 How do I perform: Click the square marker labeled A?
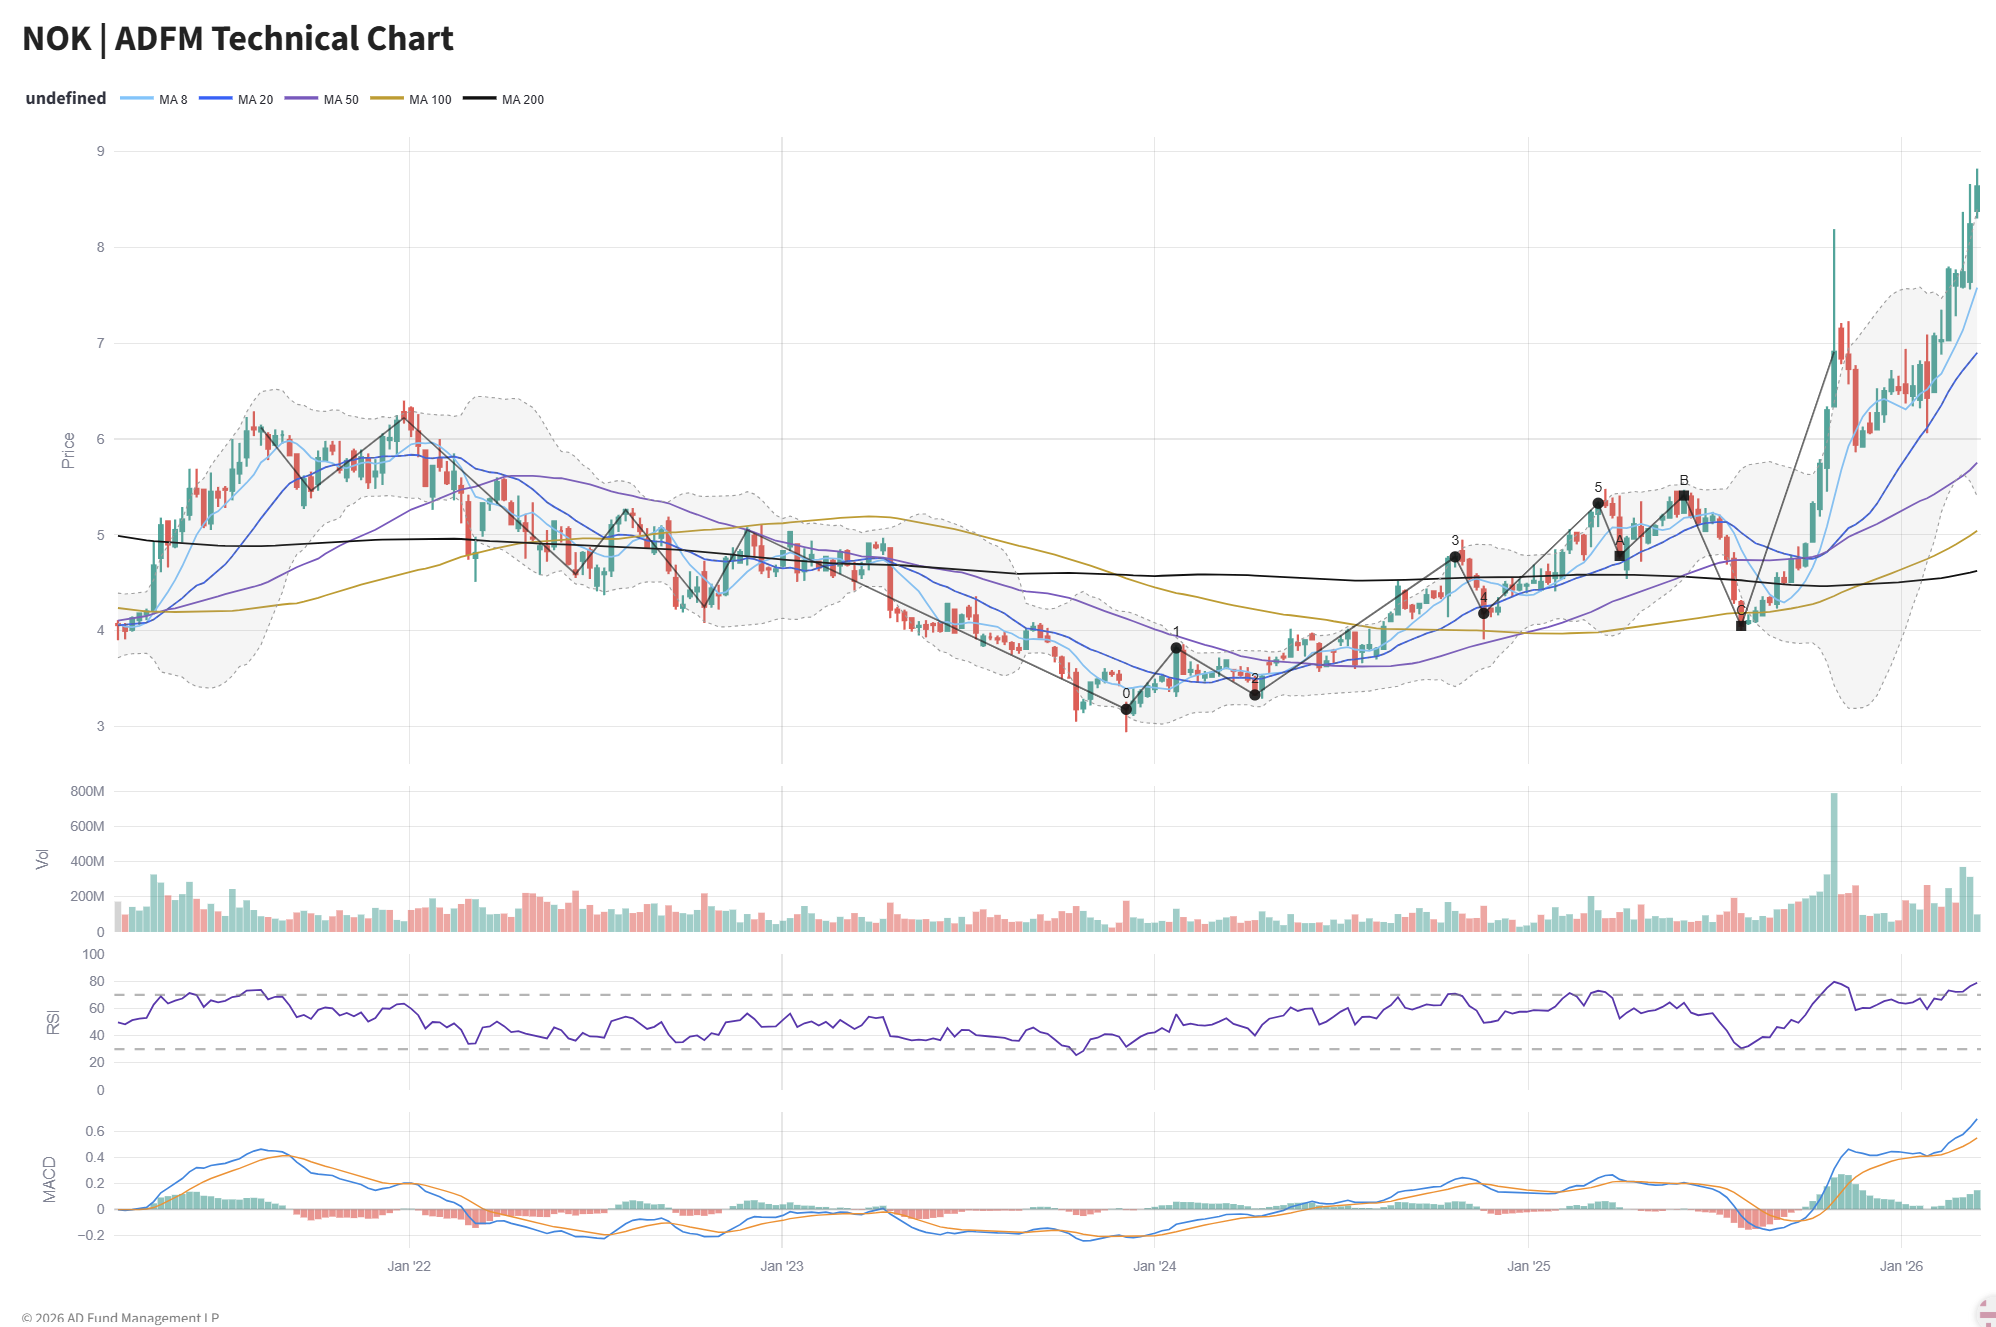pos(1620,556)
